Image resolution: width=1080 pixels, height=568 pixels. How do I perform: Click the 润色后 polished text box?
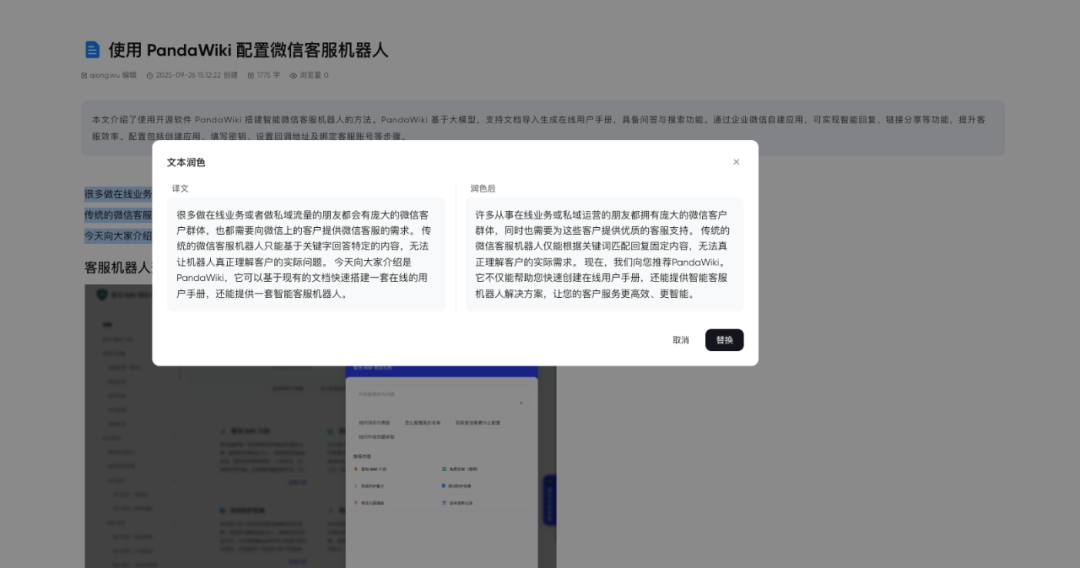tap(604, 254)
